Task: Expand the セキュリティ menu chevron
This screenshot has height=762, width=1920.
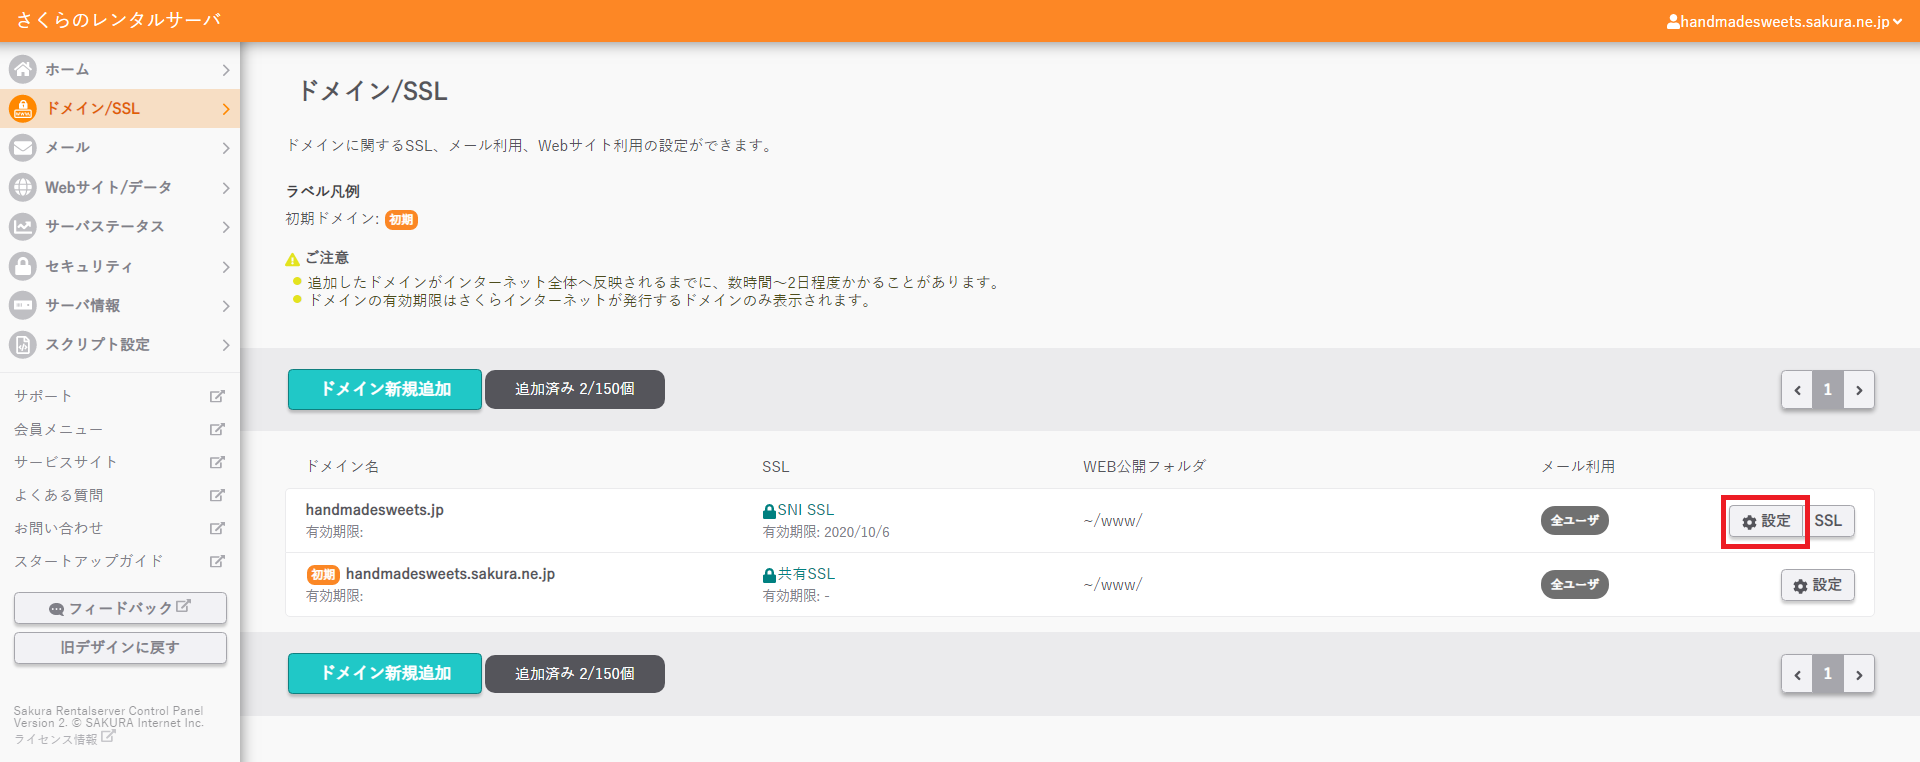Action: pos(226,267)
